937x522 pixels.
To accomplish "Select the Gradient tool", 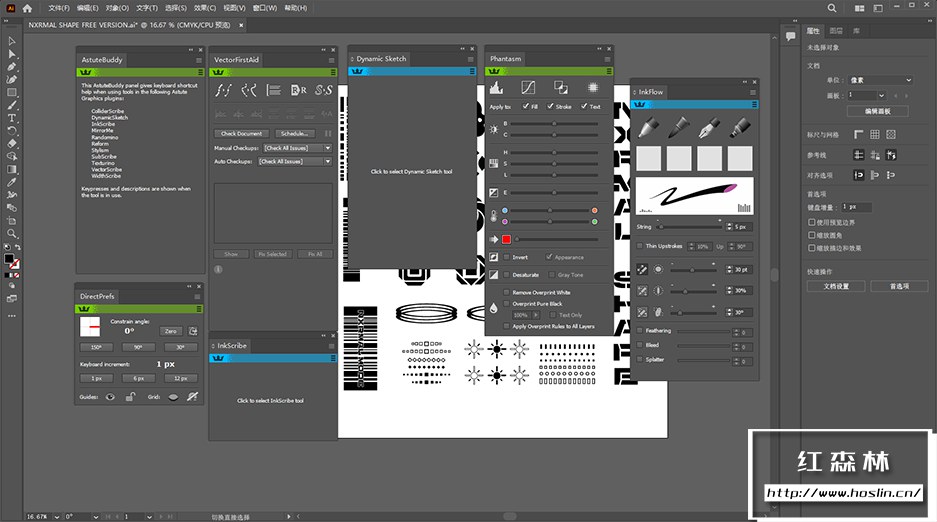I will 11,170.
